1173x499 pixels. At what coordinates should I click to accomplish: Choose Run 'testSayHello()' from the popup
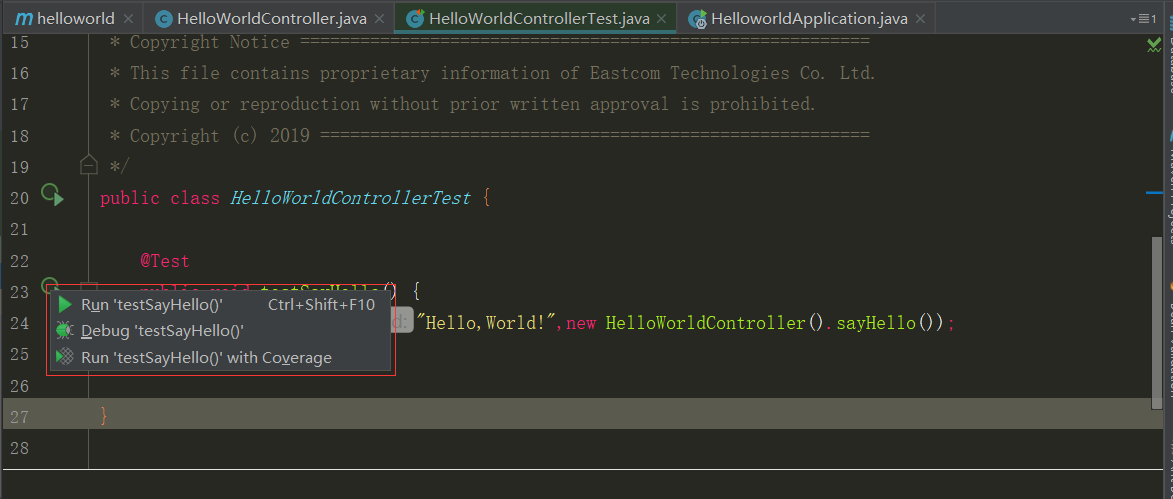(x=220, y=304)
